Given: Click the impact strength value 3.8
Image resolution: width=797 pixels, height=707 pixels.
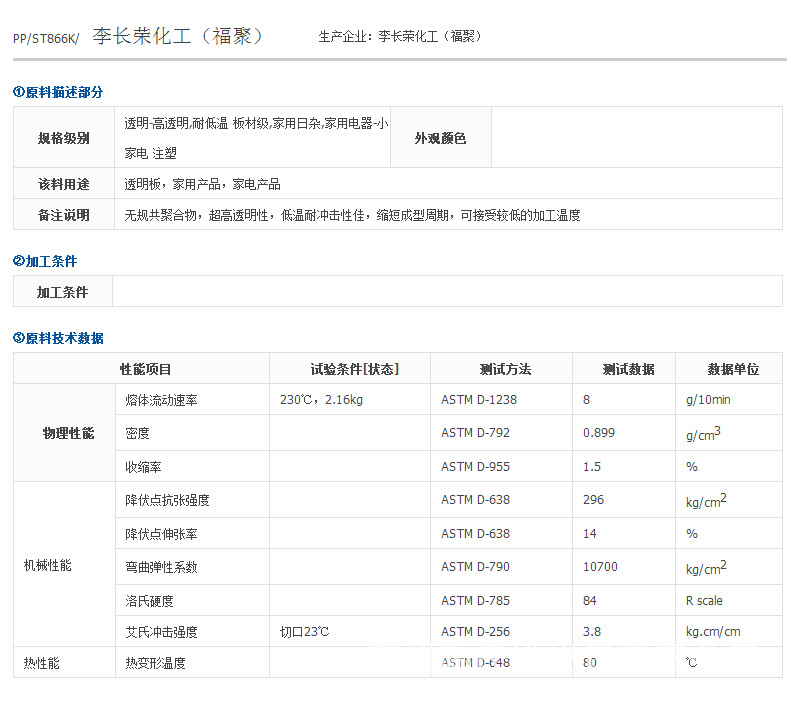Looking at the screenshot, I should tap(592, 632).
